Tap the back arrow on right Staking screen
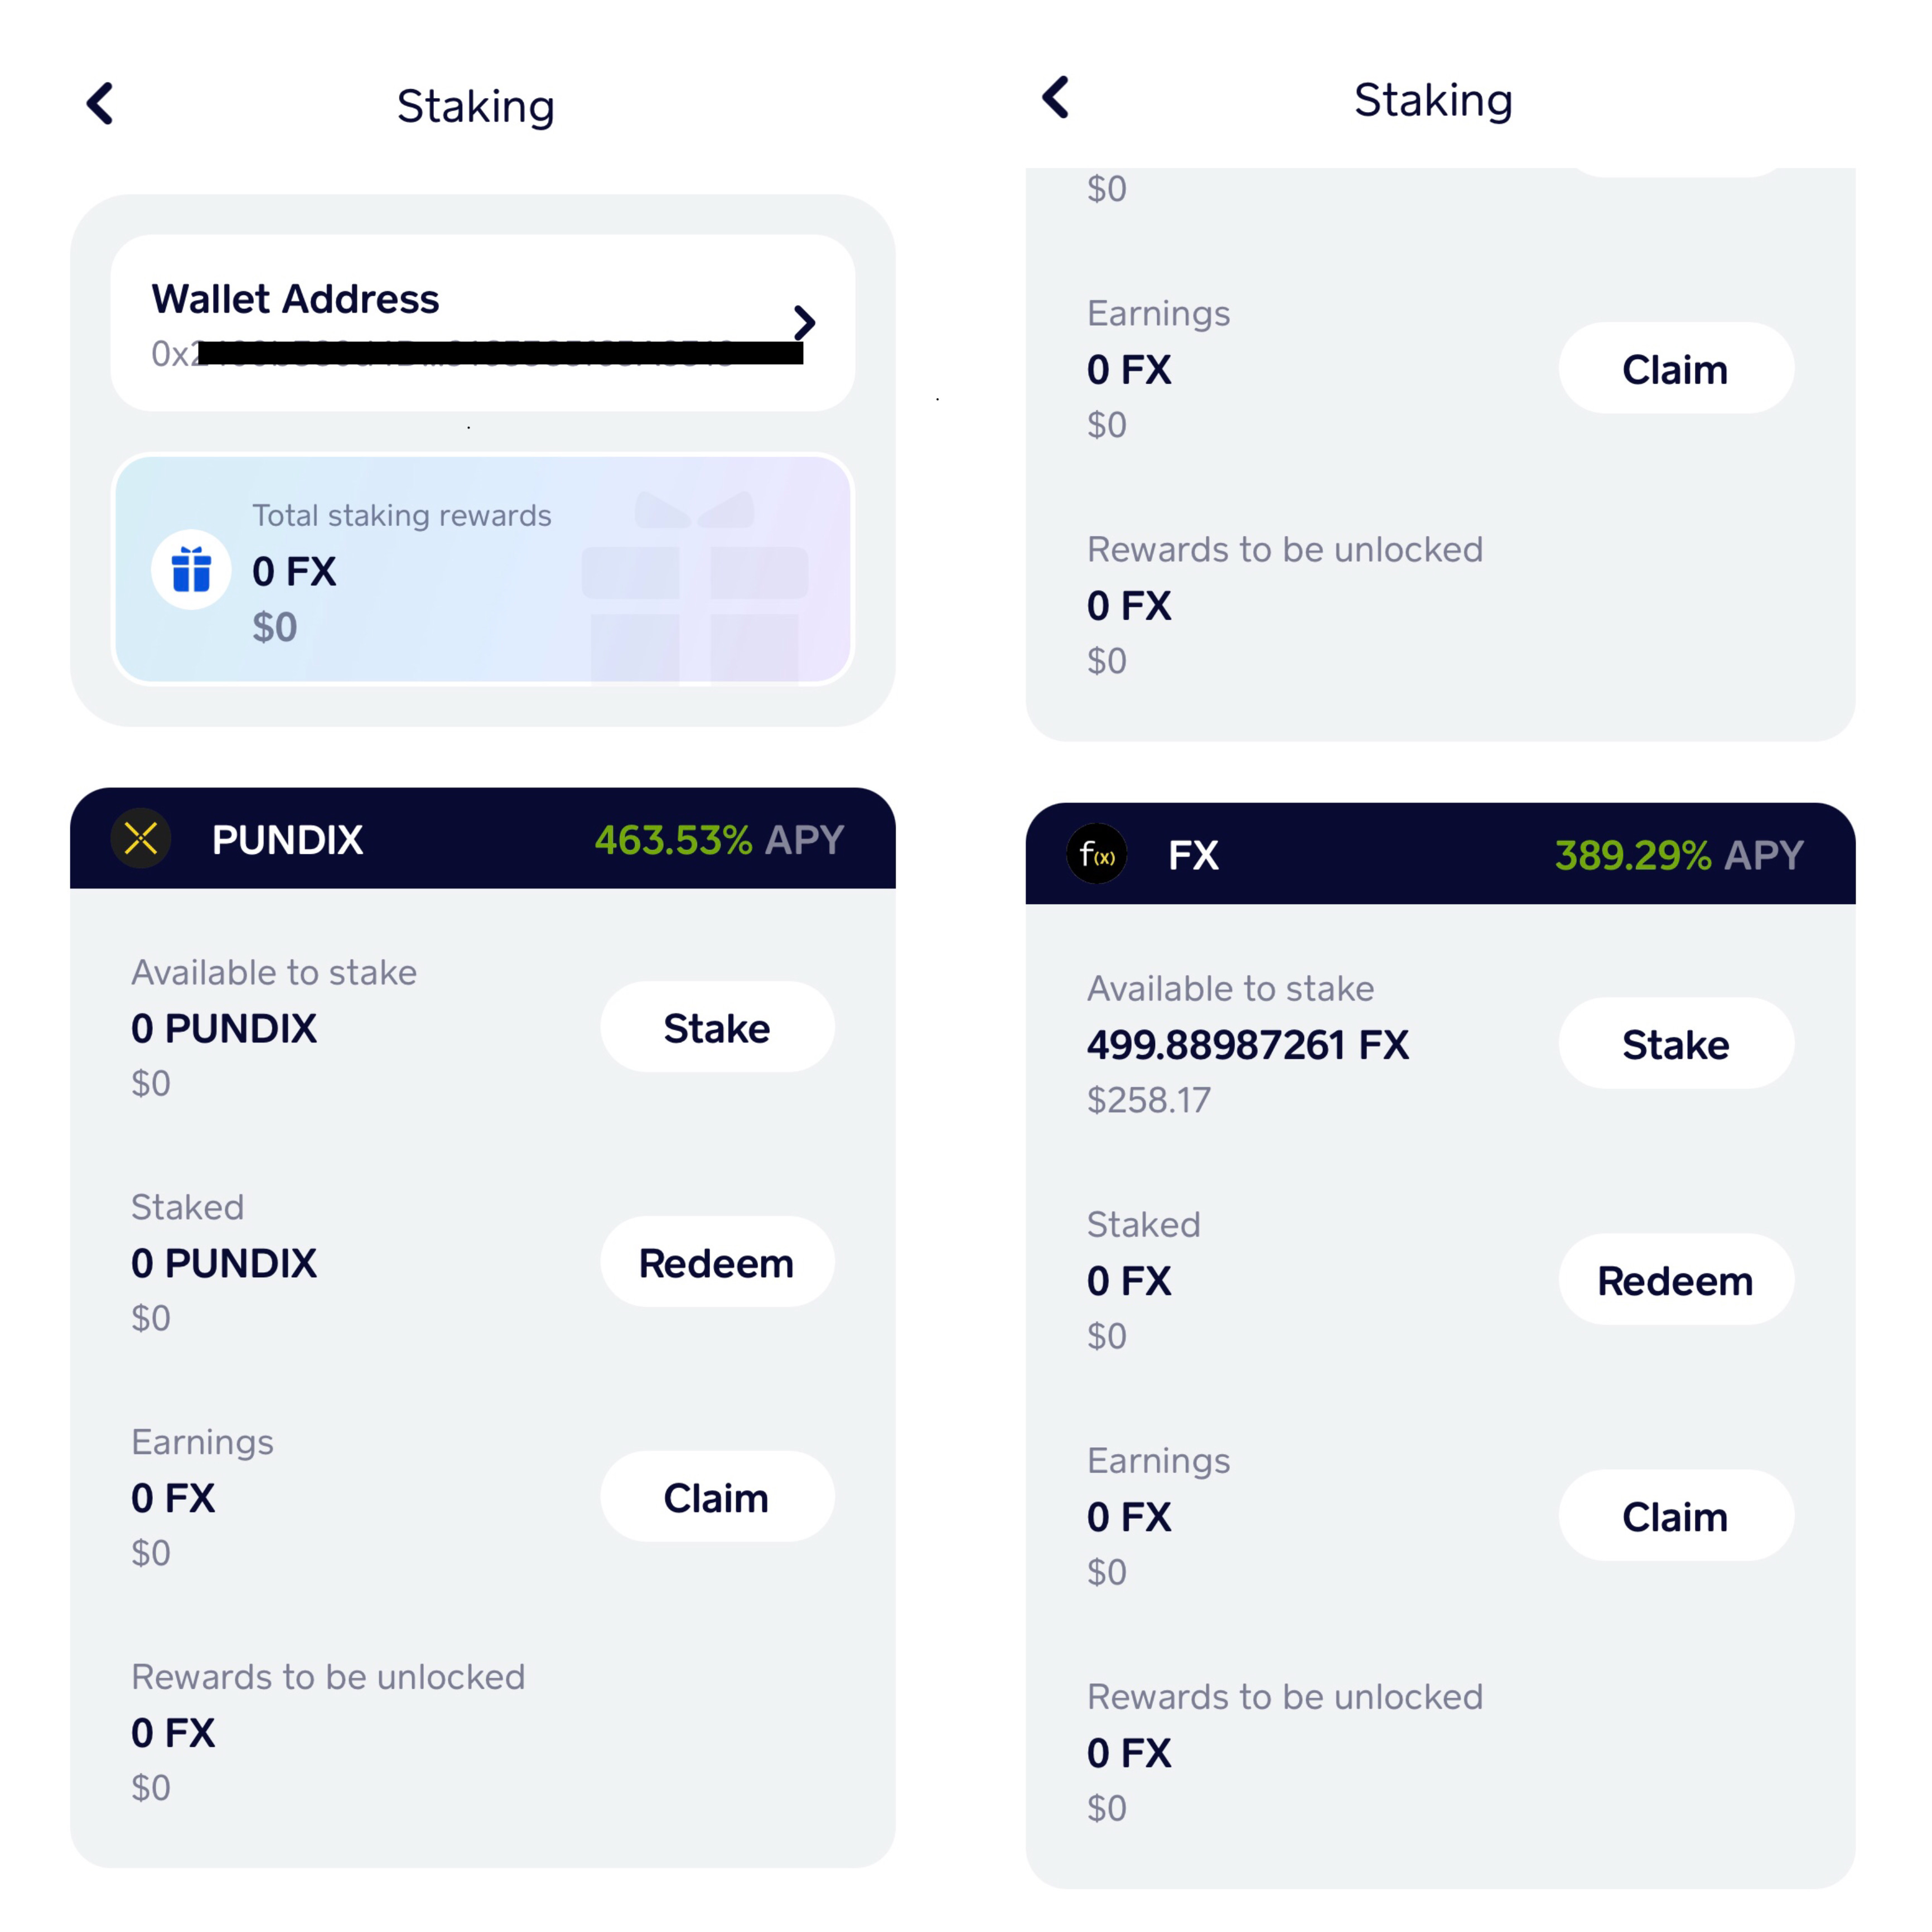The width and height of the screenshot is (1932, 1932). 1056,97
